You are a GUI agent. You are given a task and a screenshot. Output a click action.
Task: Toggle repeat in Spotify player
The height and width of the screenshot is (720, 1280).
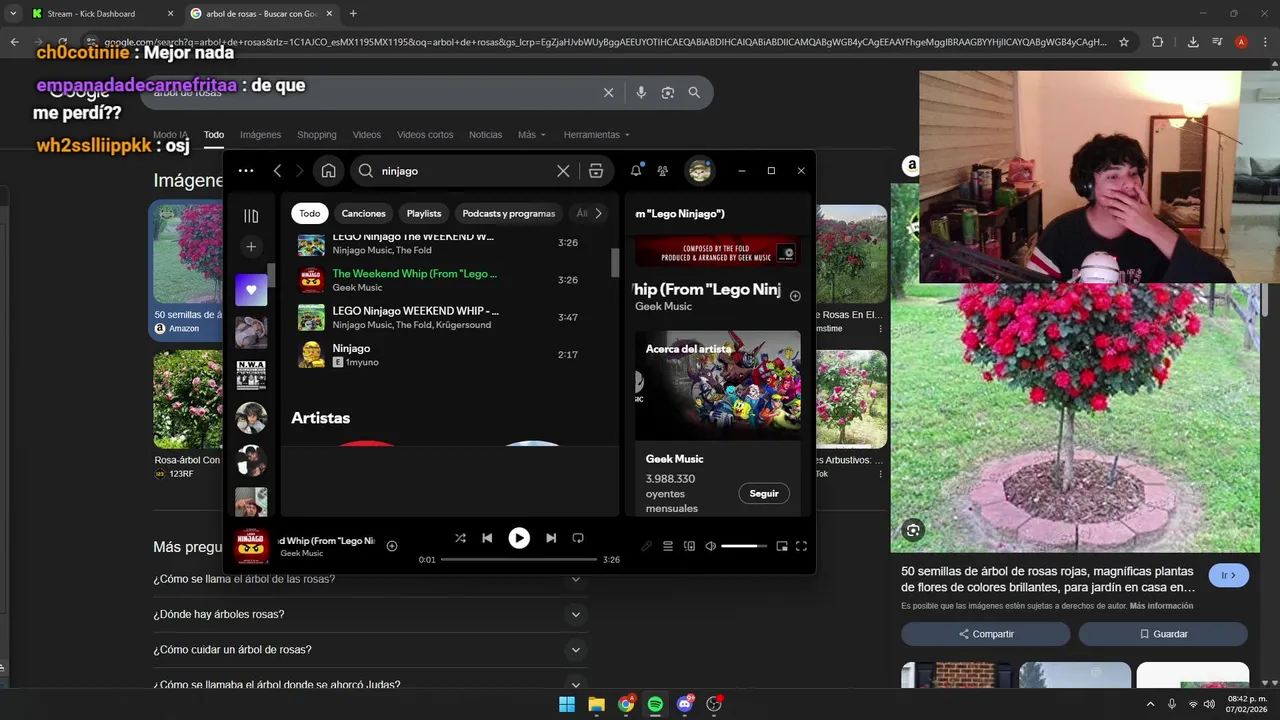578,538
